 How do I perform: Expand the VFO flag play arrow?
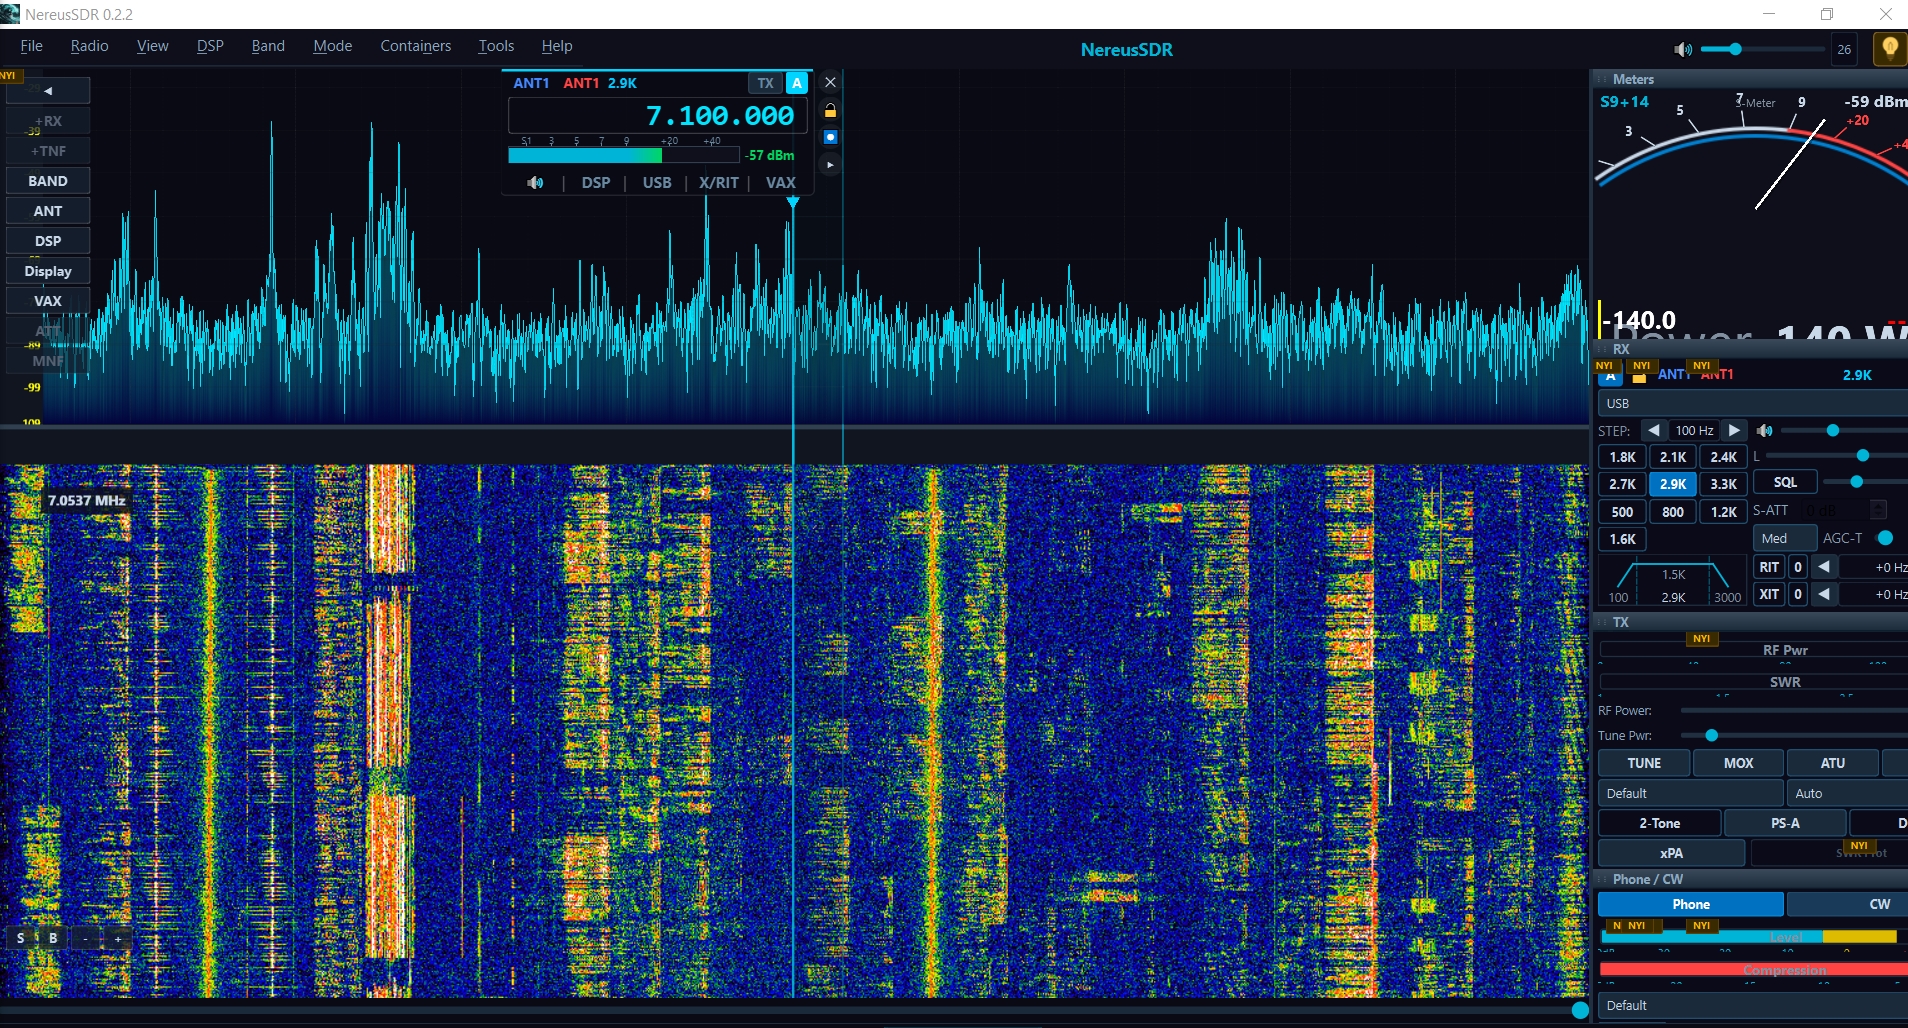(830, 164)
